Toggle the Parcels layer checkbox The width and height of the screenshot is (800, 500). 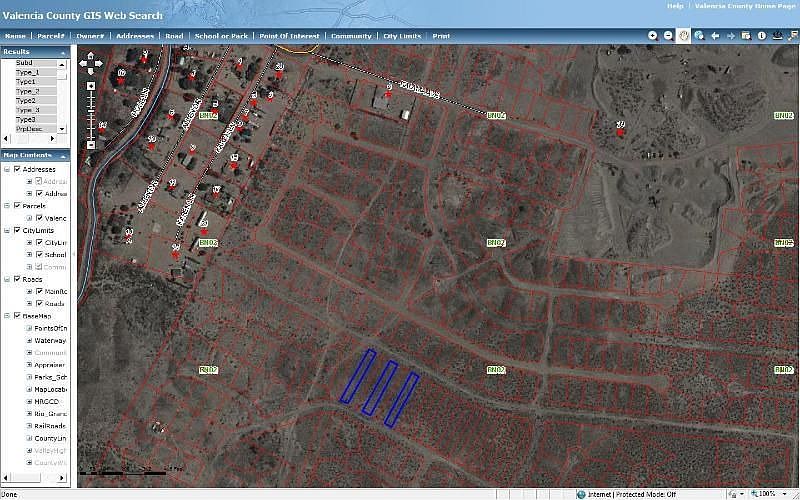point(17,206)
